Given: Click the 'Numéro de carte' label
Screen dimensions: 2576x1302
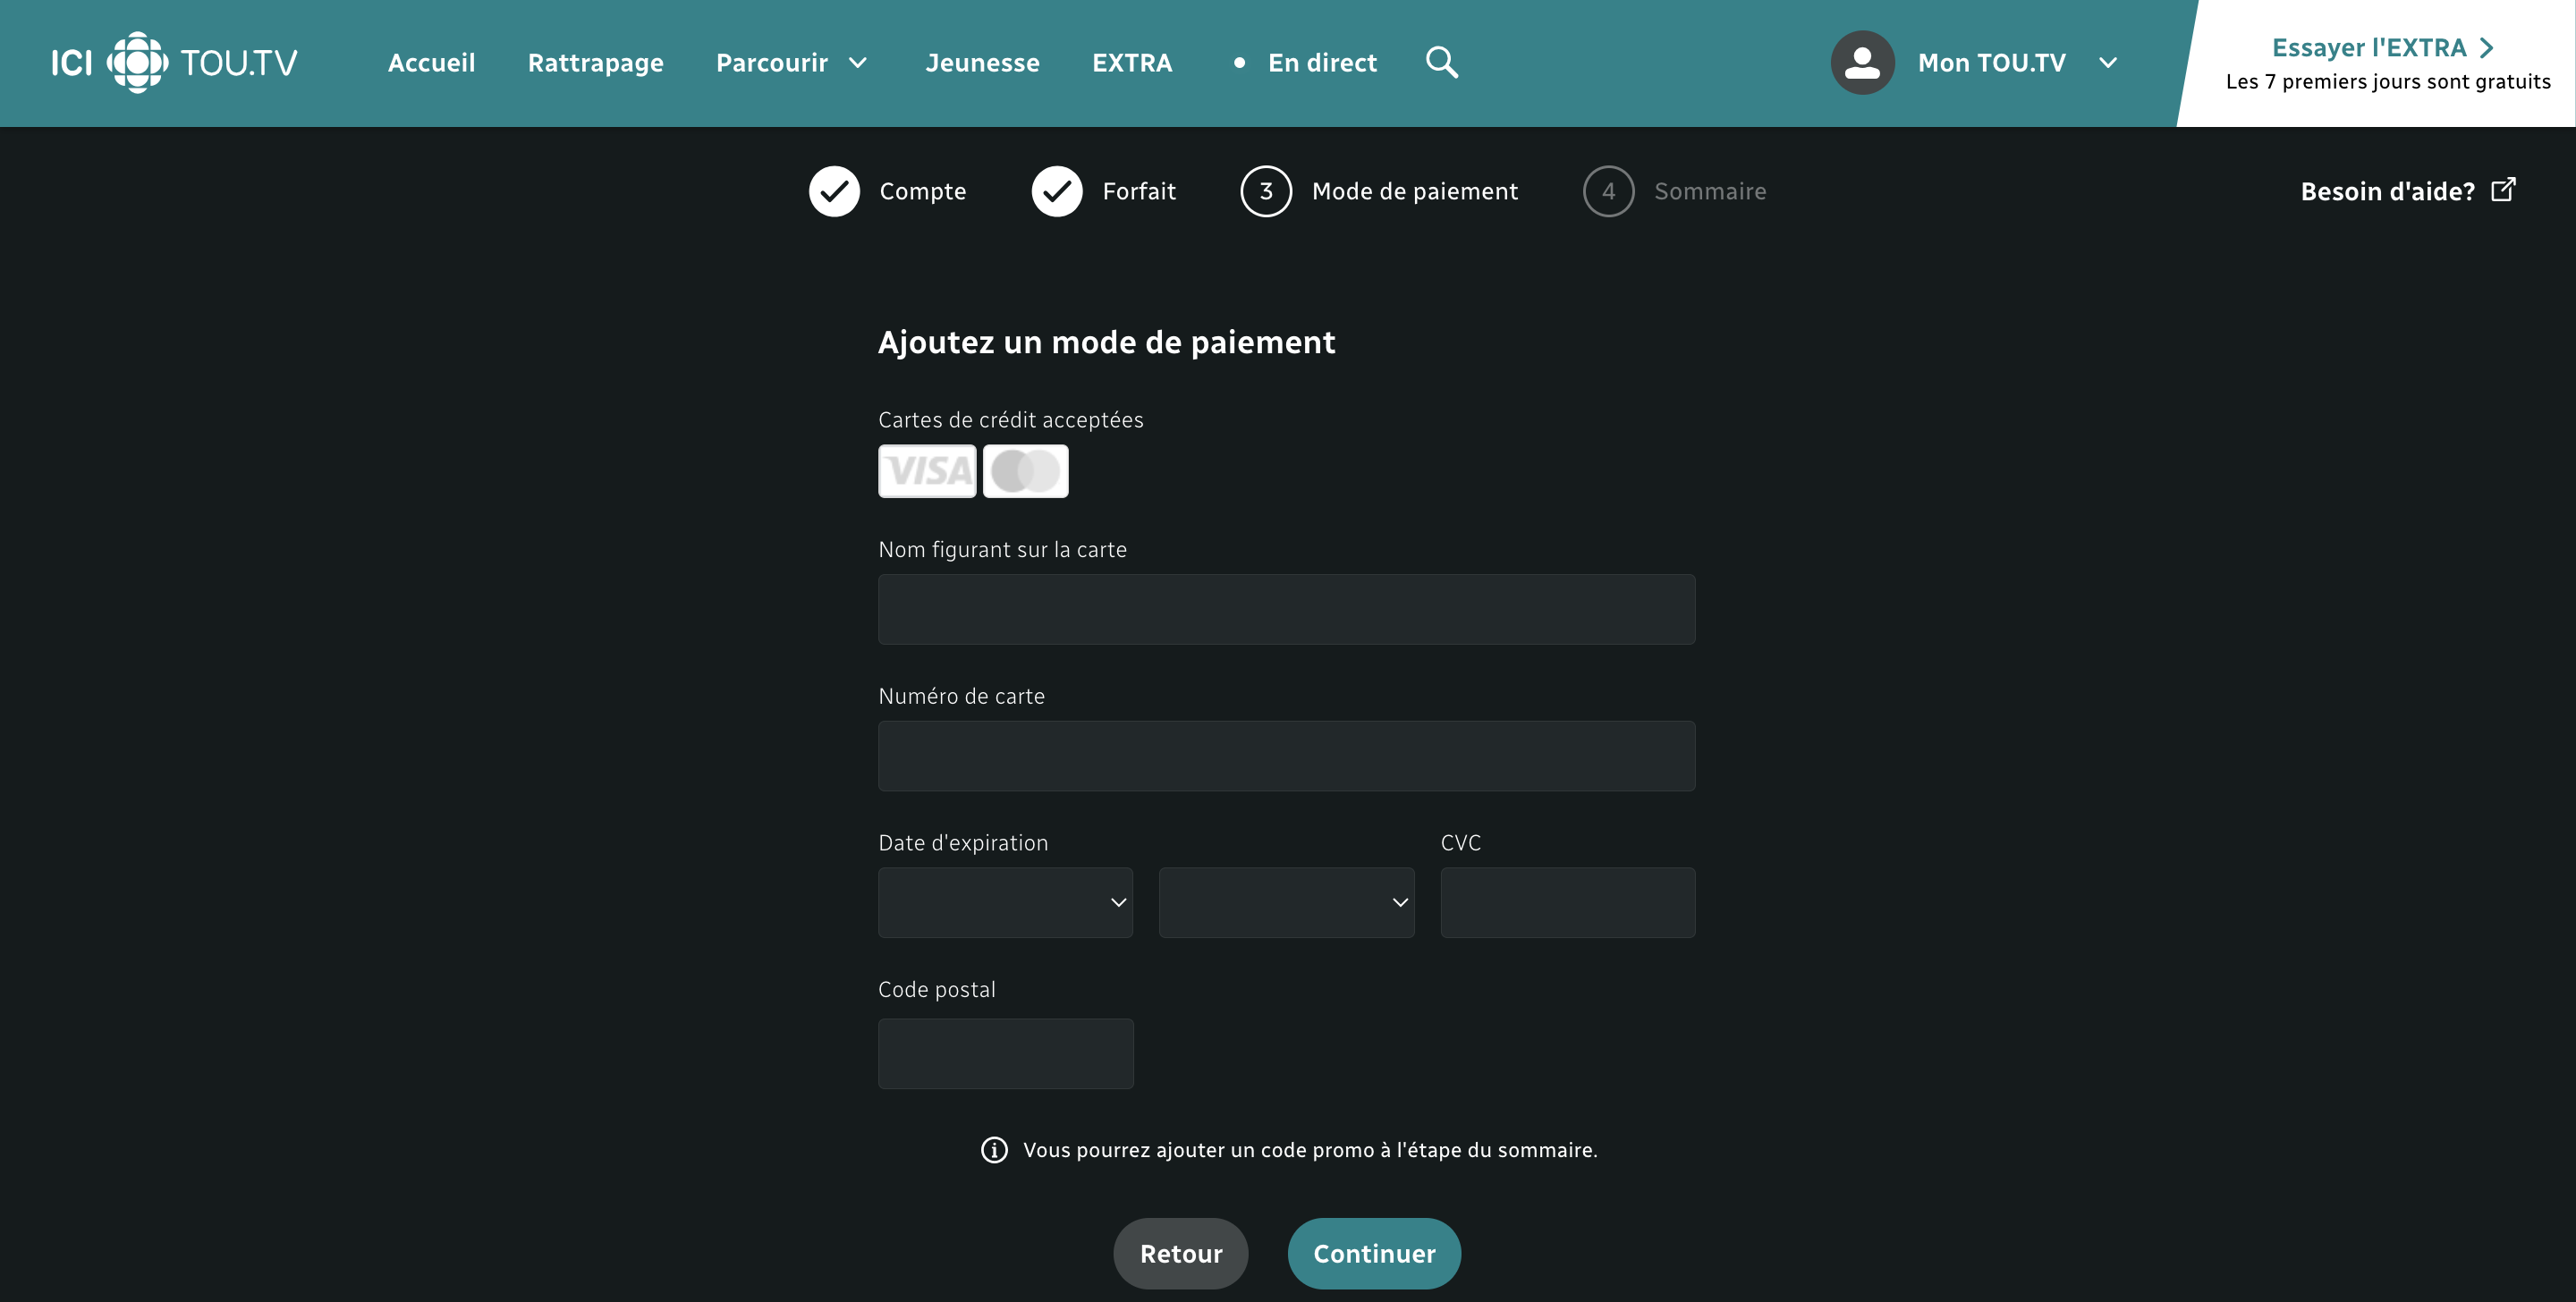Looking at the screenshot, I should click(x=961, y=696).
